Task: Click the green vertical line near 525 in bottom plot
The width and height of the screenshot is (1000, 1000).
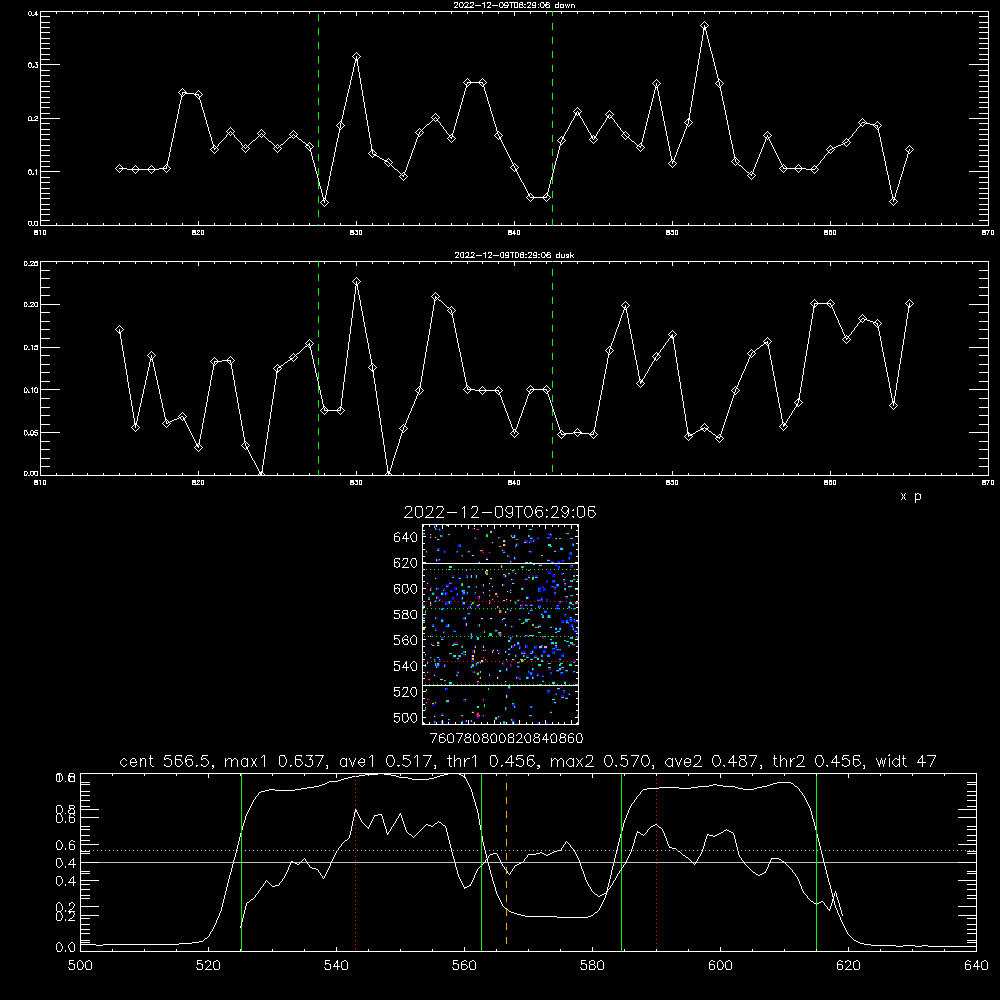Action: click(x=241, y=861)
